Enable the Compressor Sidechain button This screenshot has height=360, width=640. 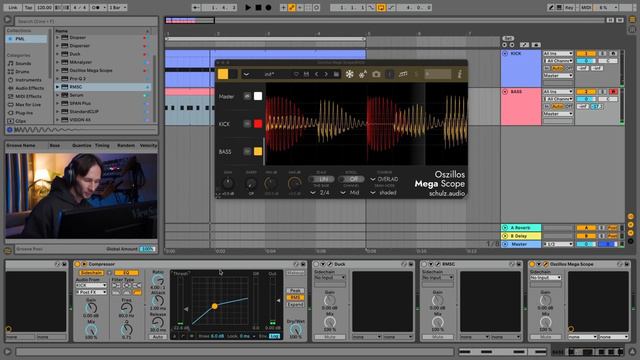pos(91,273)
